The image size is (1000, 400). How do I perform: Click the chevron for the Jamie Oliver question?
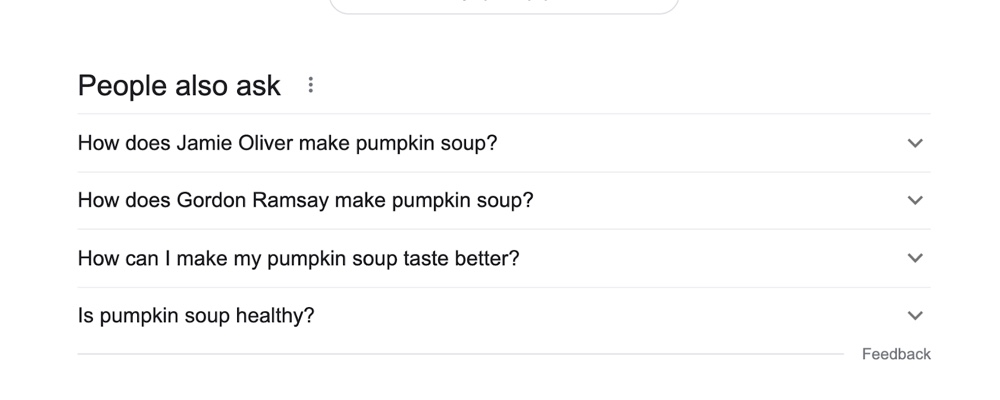[914, 143]
